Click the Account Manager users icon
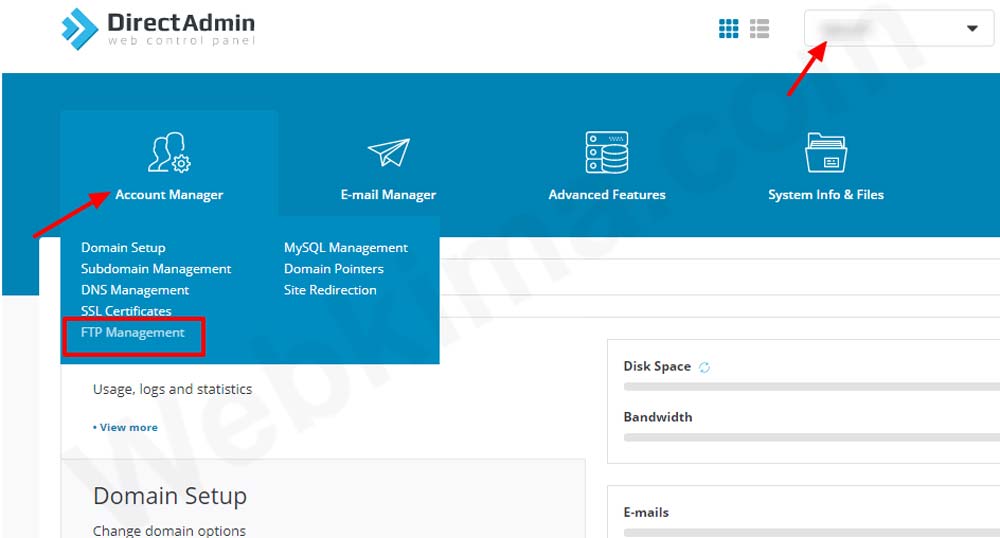 (169, 152)
